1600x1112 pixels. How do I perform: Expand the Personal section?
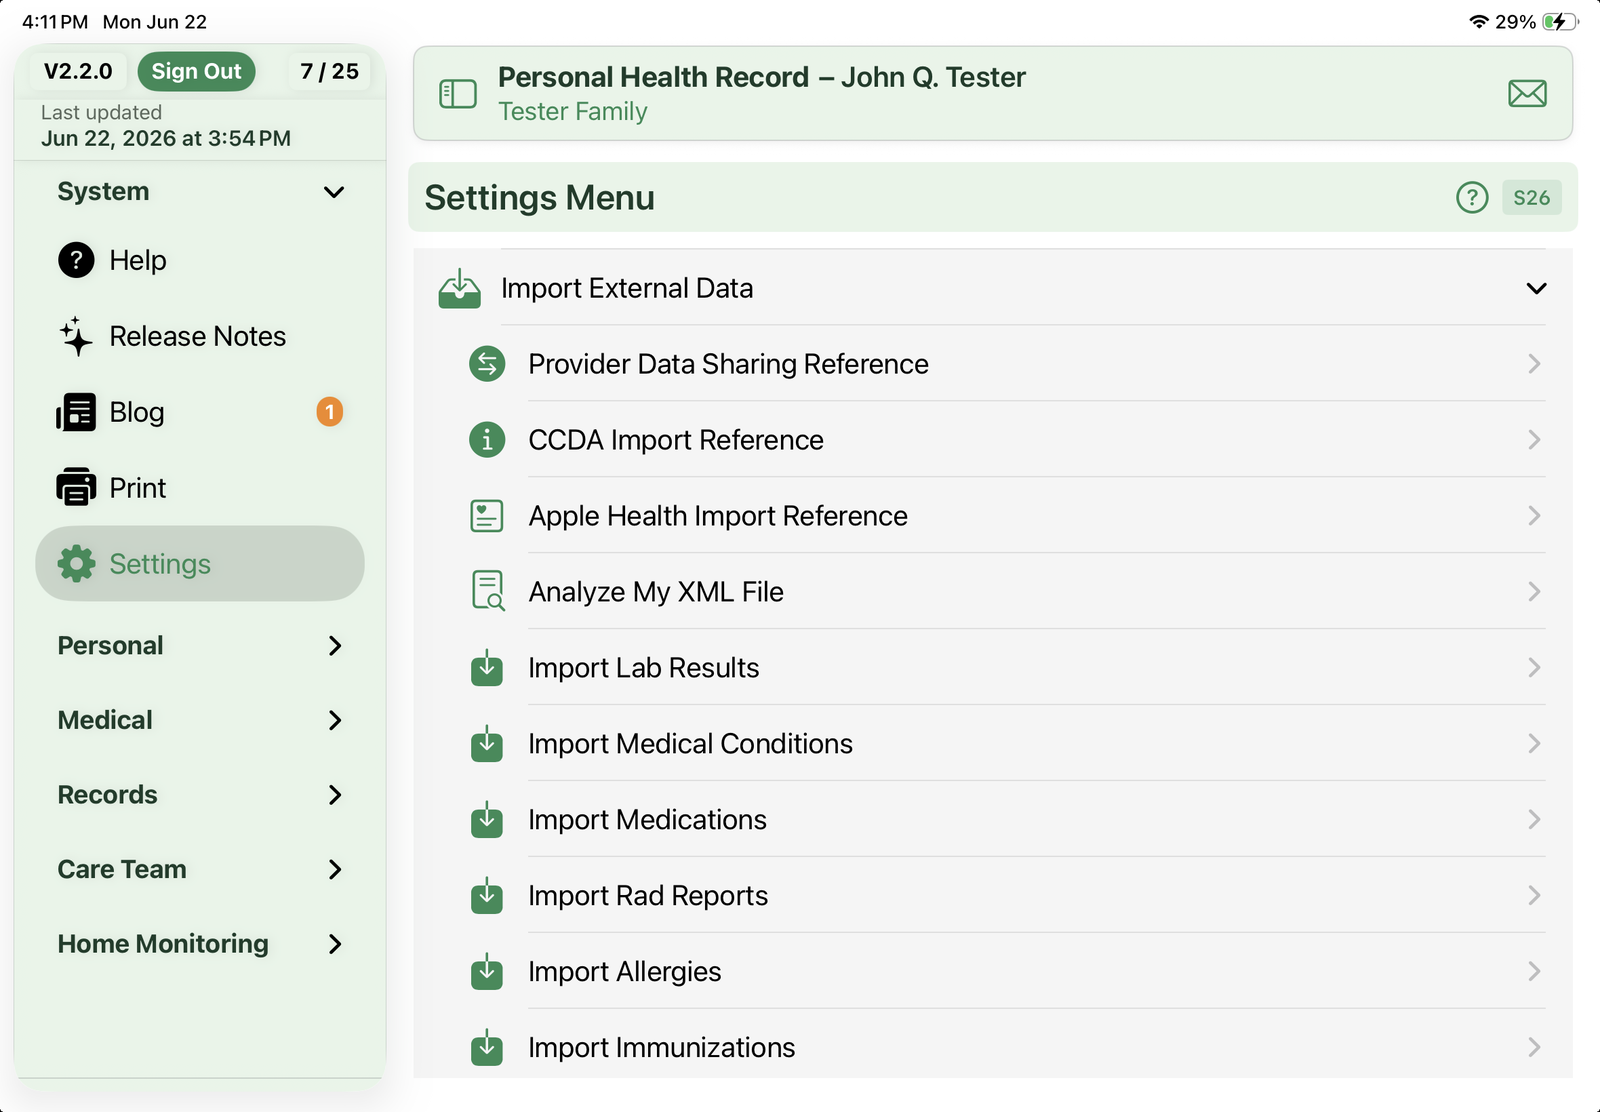coord(200,646)
